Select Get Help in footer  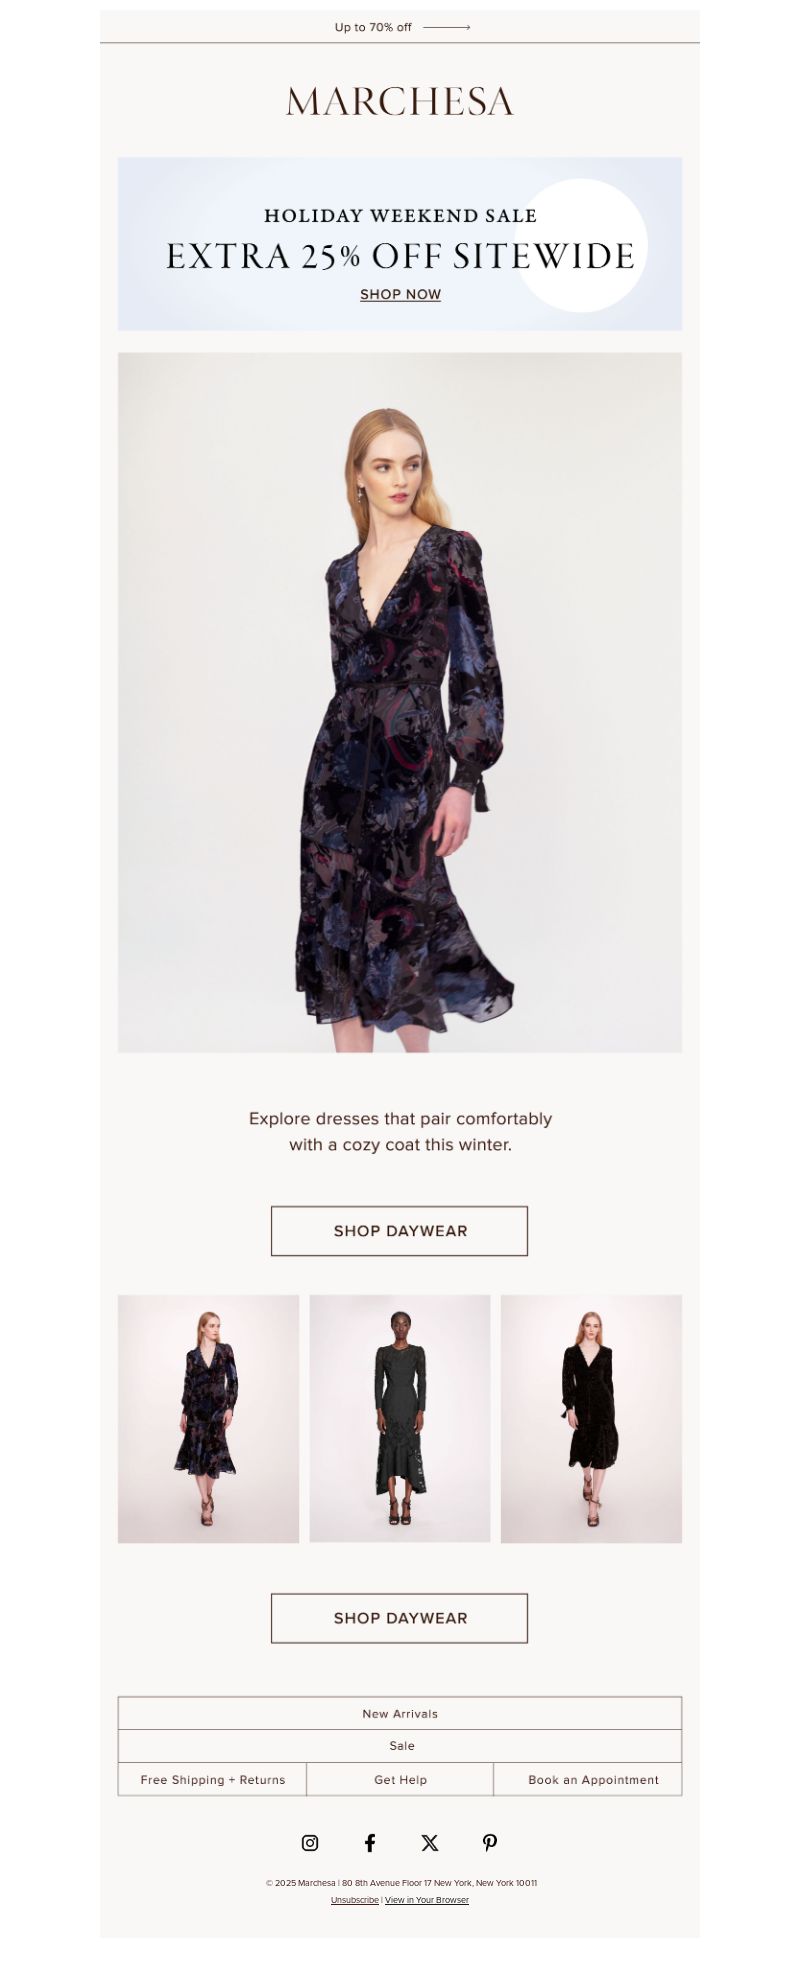click(x=400, y=1779)
